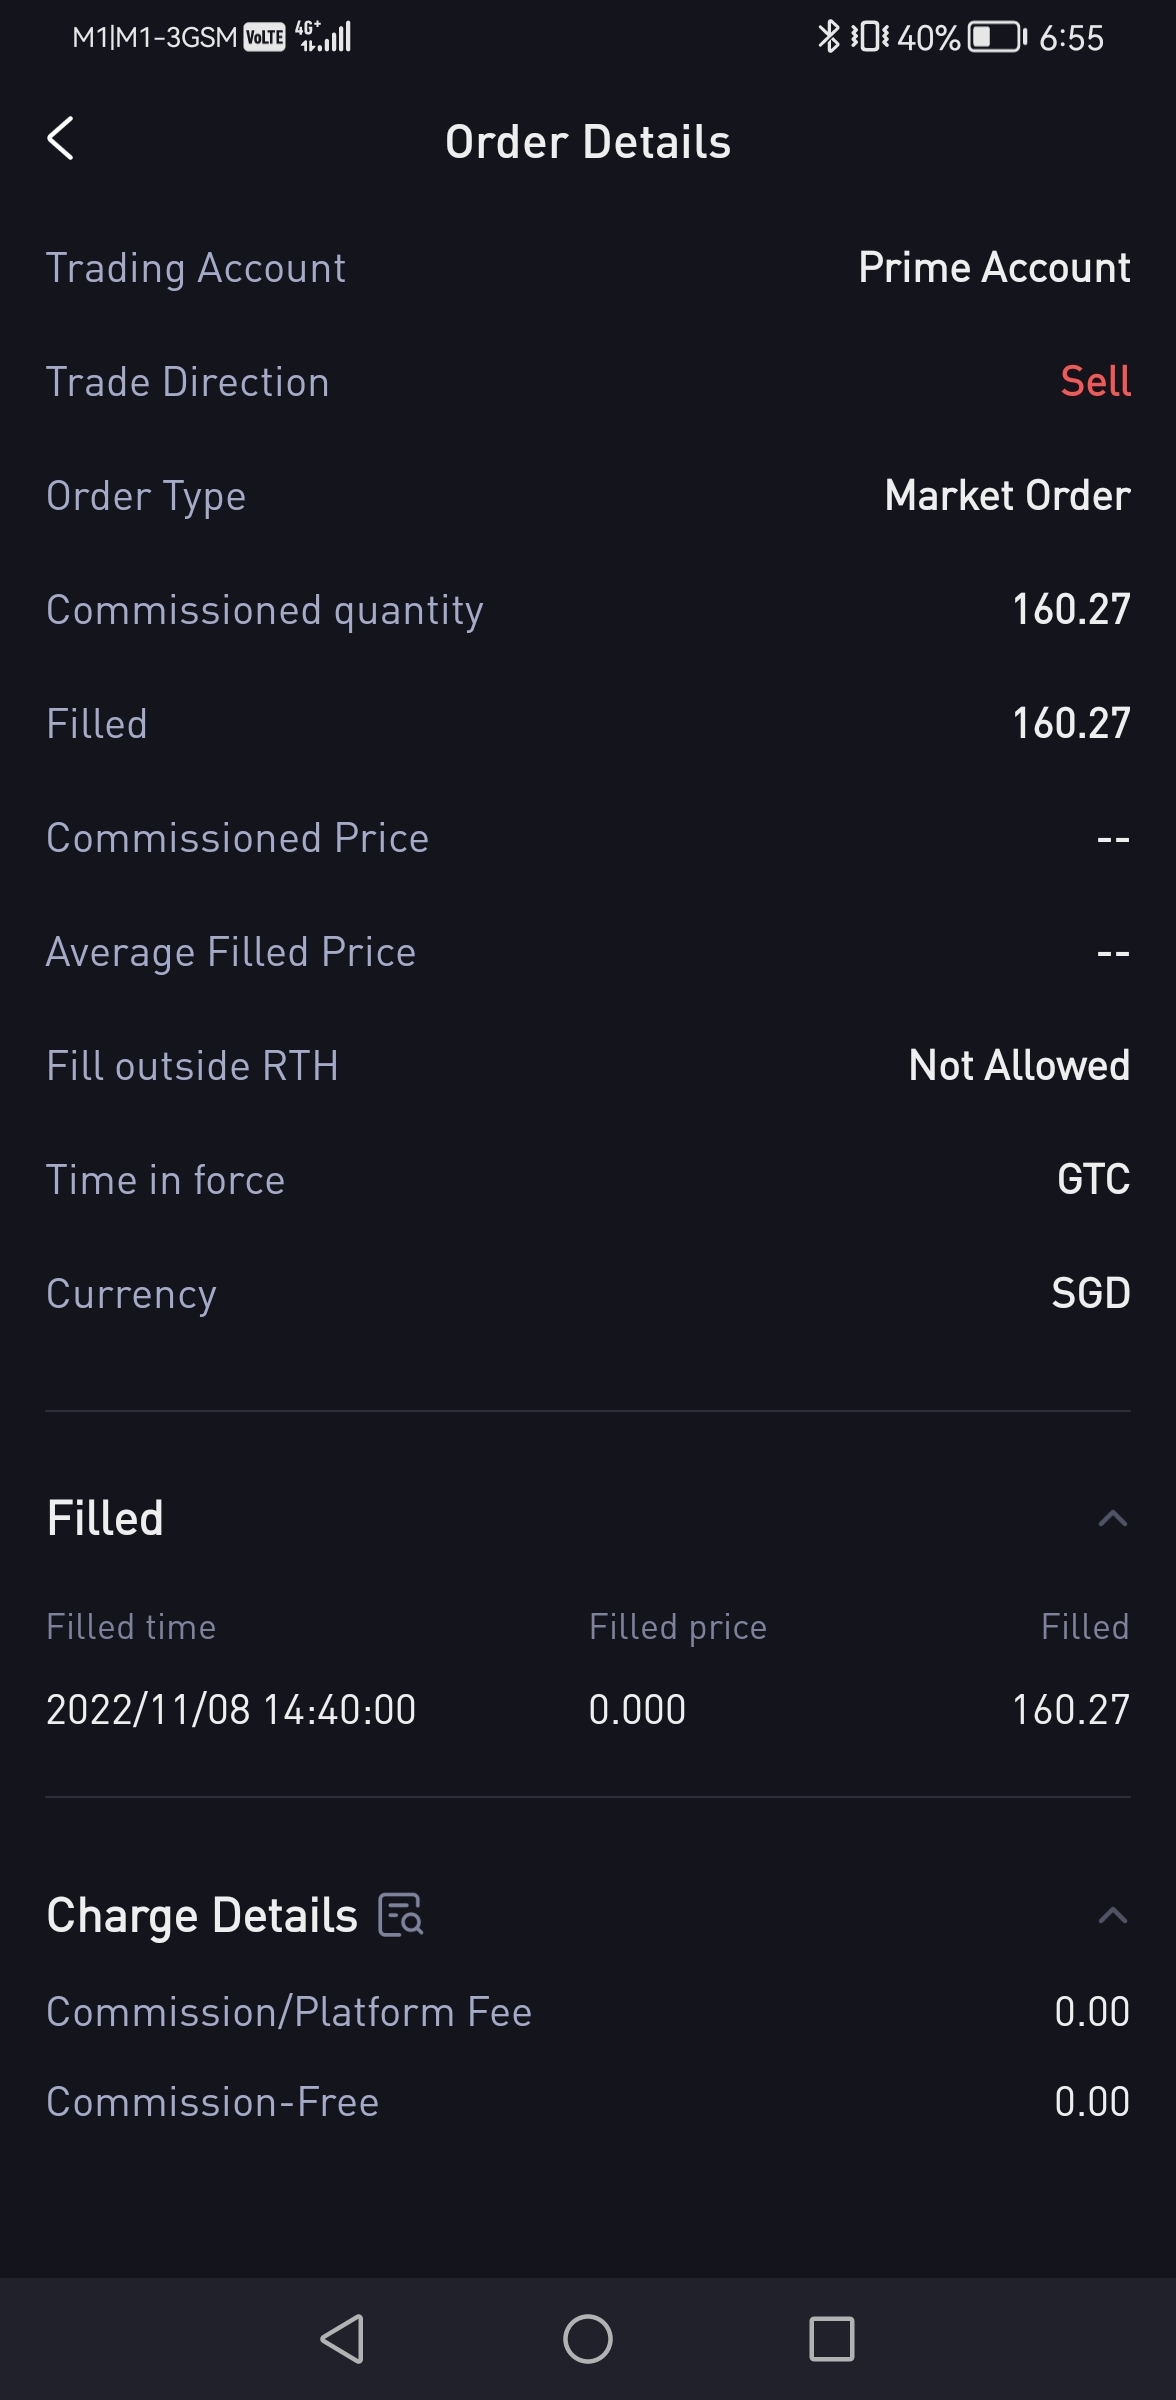Select the Prime Account value
This screenshot has width=1176, height=2400.
[x=994, y=267]
